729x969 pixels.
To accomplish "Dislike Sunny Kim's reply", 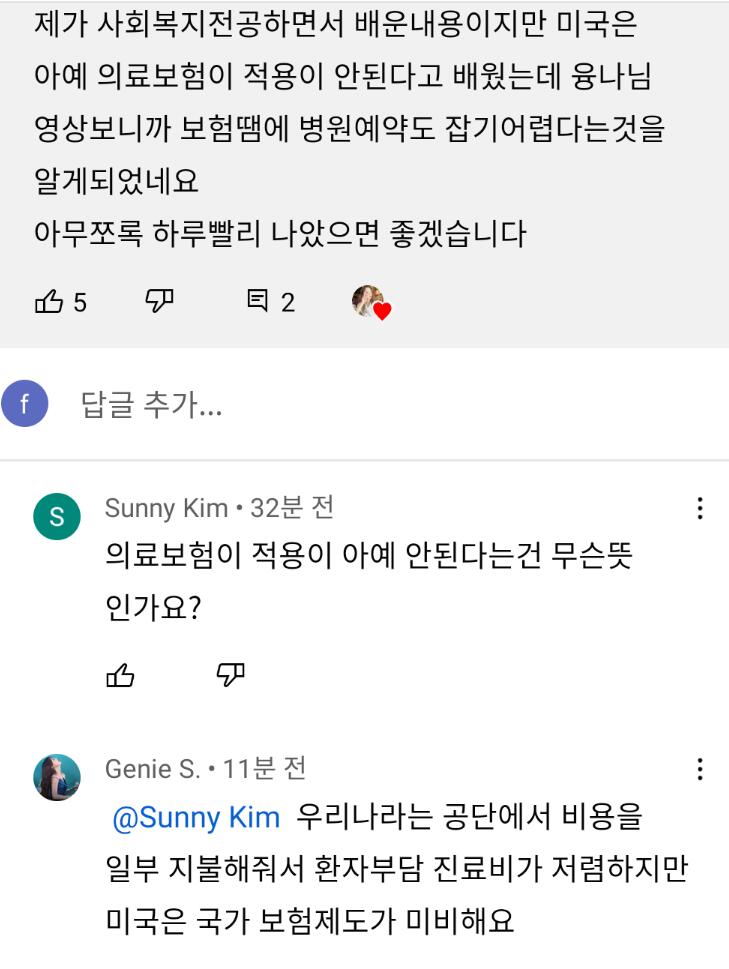I will 230,677.
